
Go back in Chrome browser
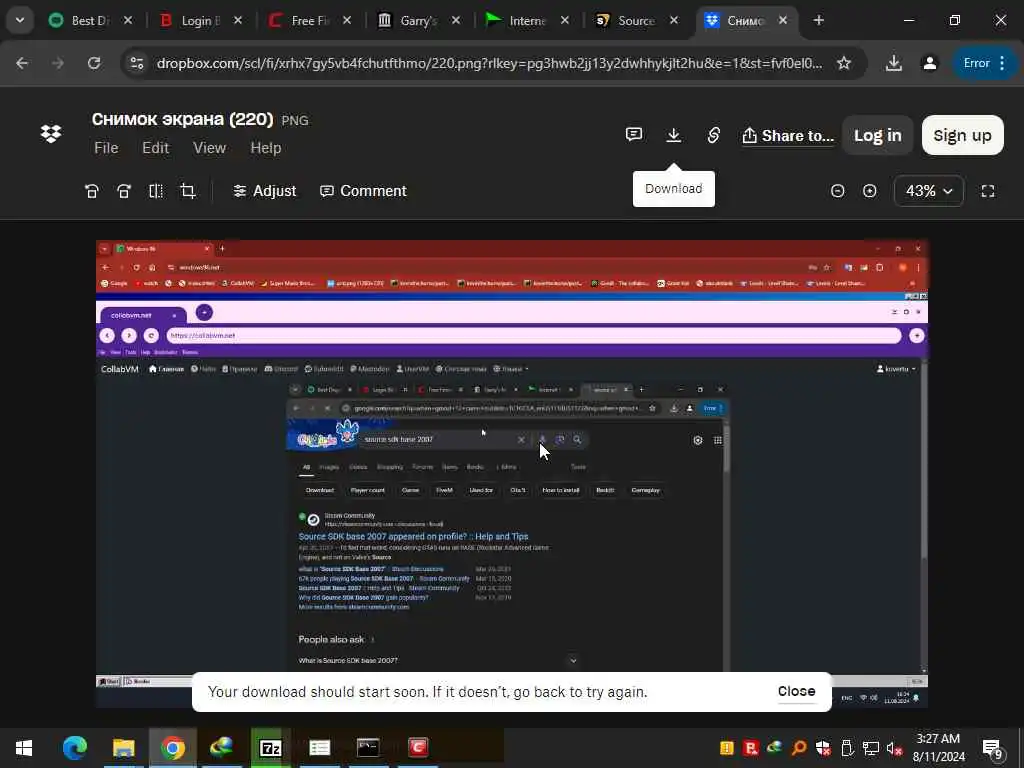22,63
